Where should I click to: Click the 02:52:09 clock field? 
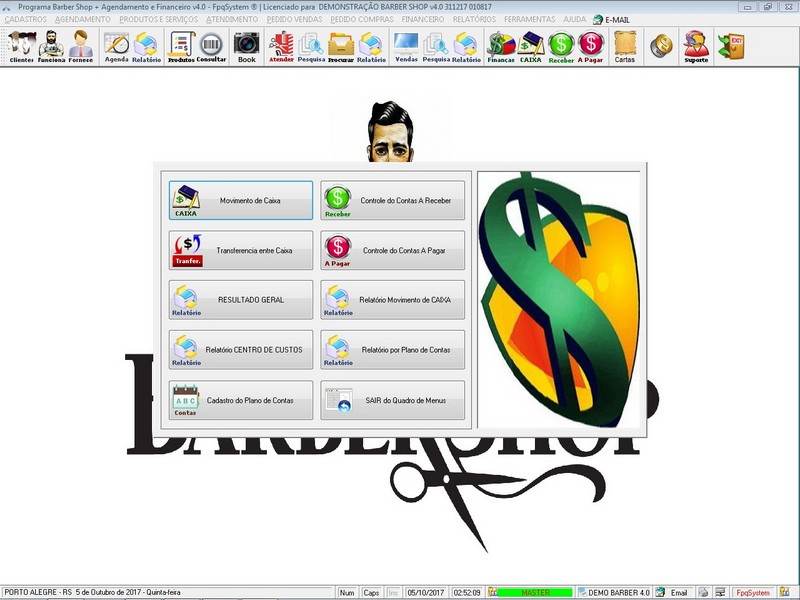tap(467, 593)
